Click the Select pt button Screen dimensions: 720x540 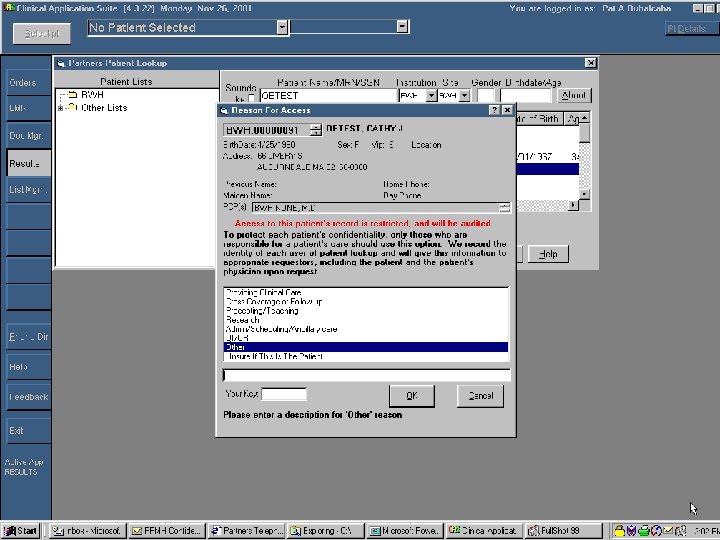coord(42,34)
